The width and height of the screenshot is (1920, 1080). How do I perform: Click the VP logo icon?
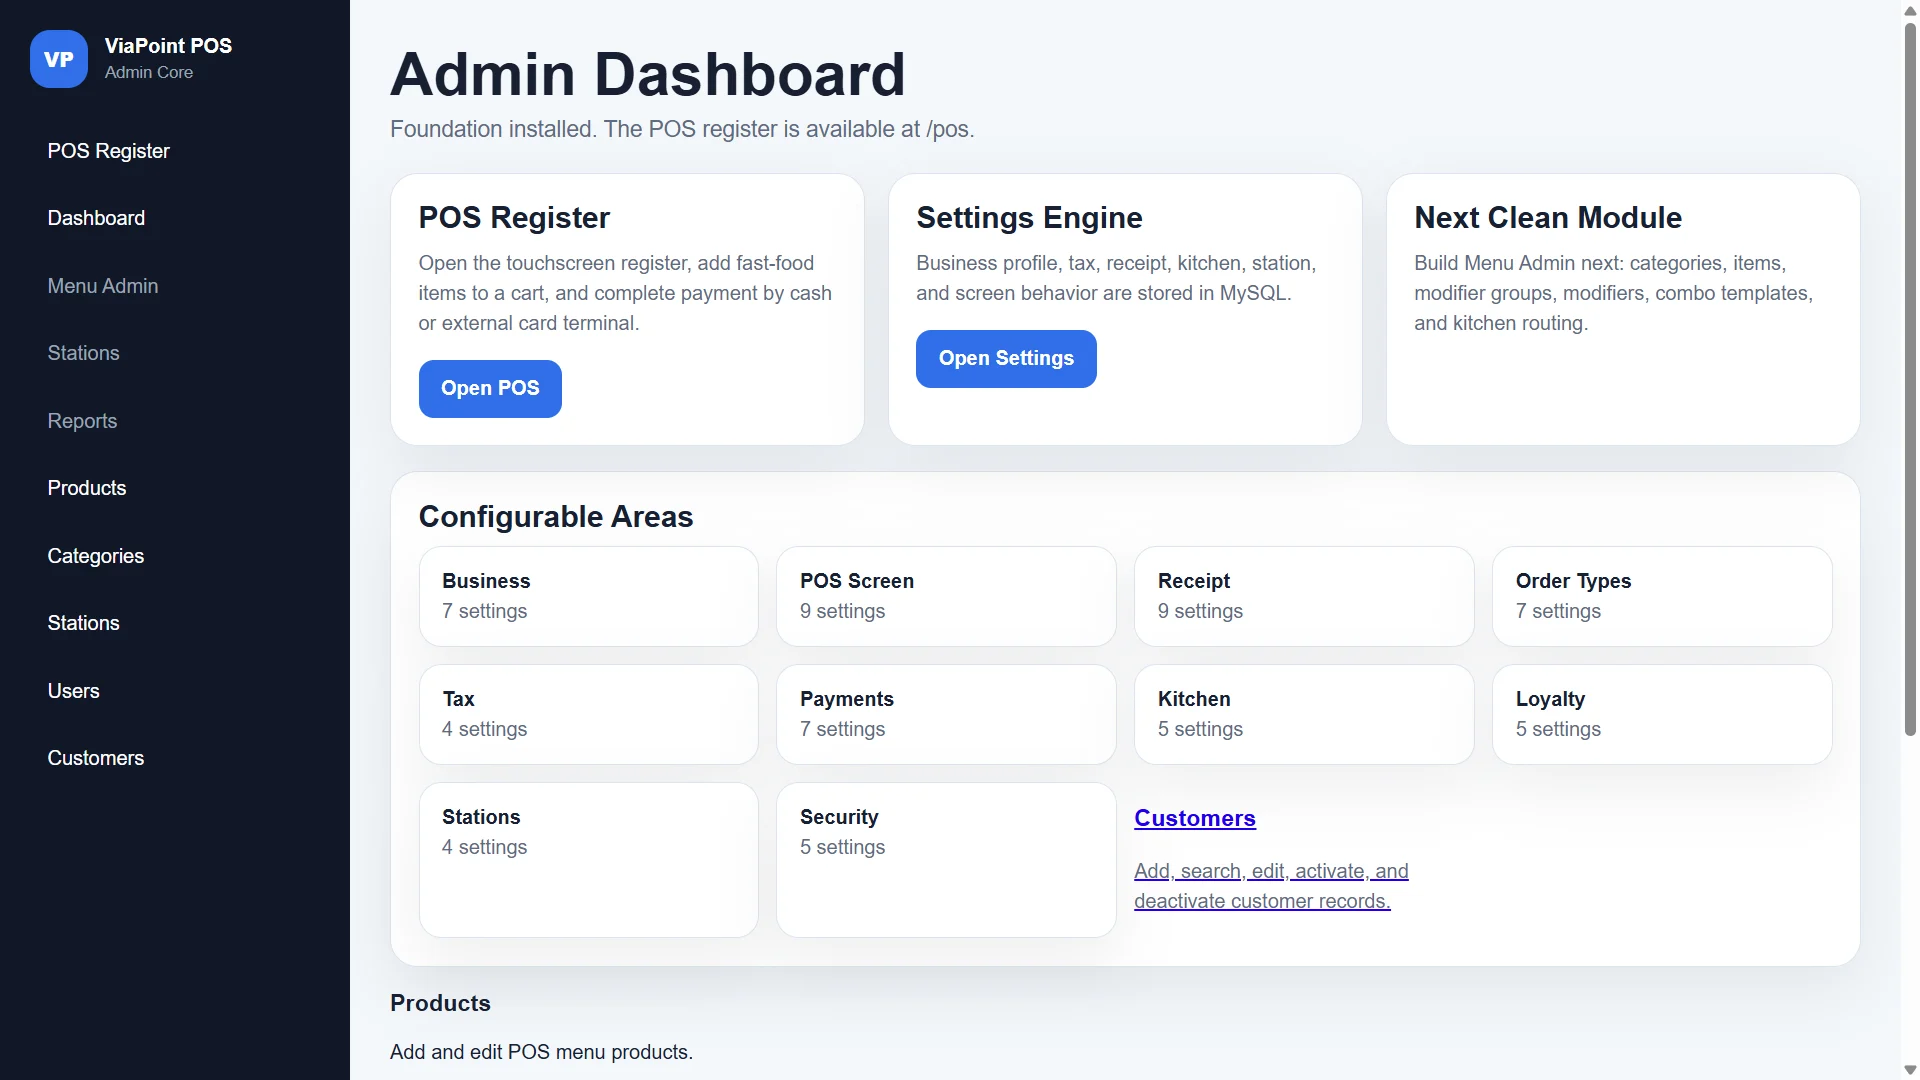point(59,59)
